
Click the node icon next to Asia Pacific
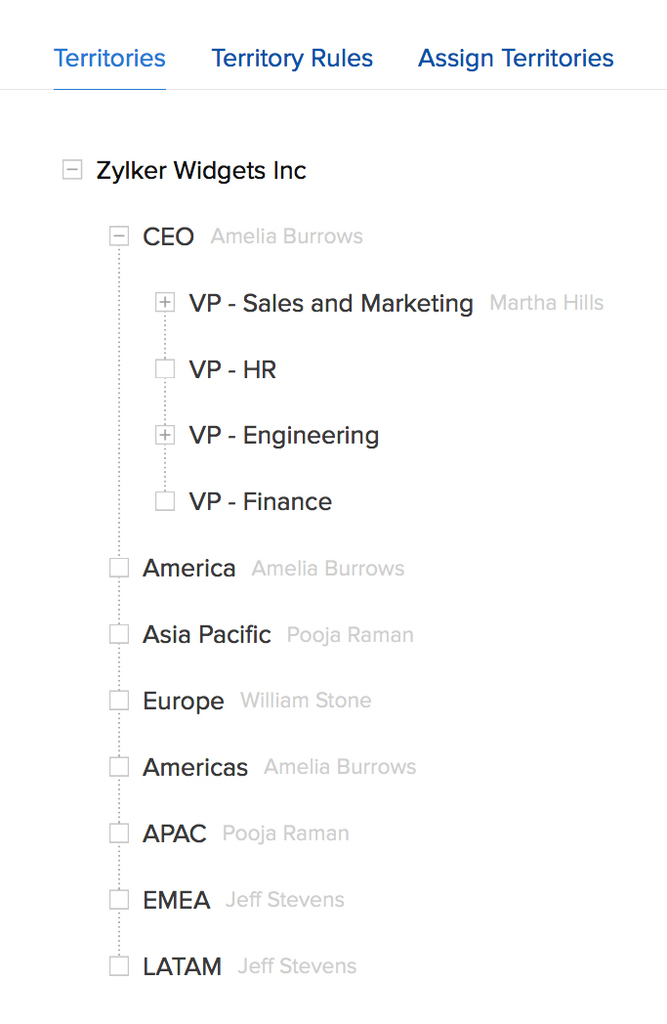[x=119, y=634]
